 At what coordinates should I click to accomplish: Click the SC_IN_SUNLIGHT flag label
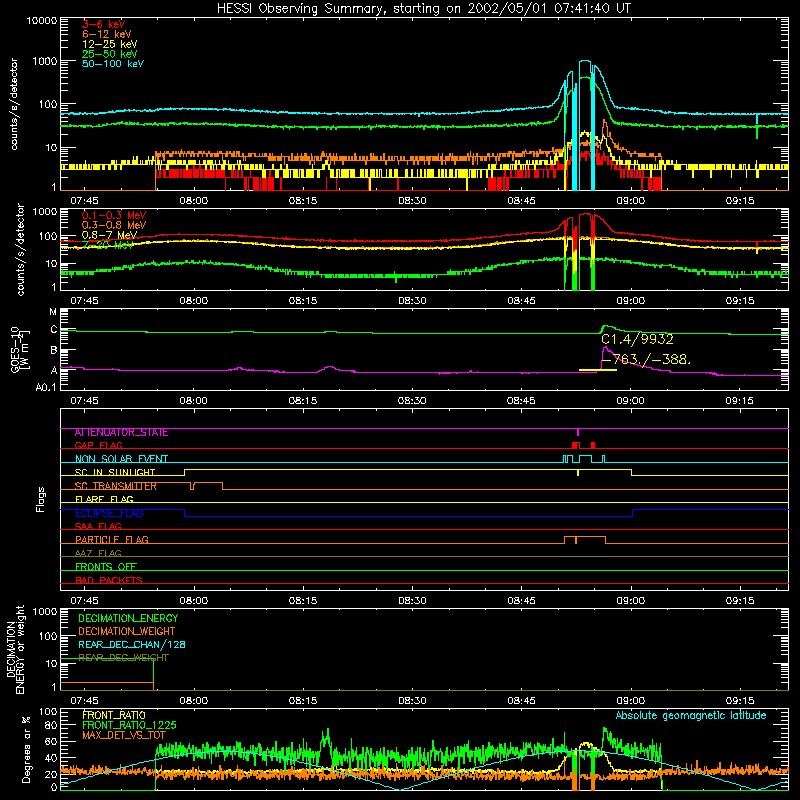(x=115, y=472)
